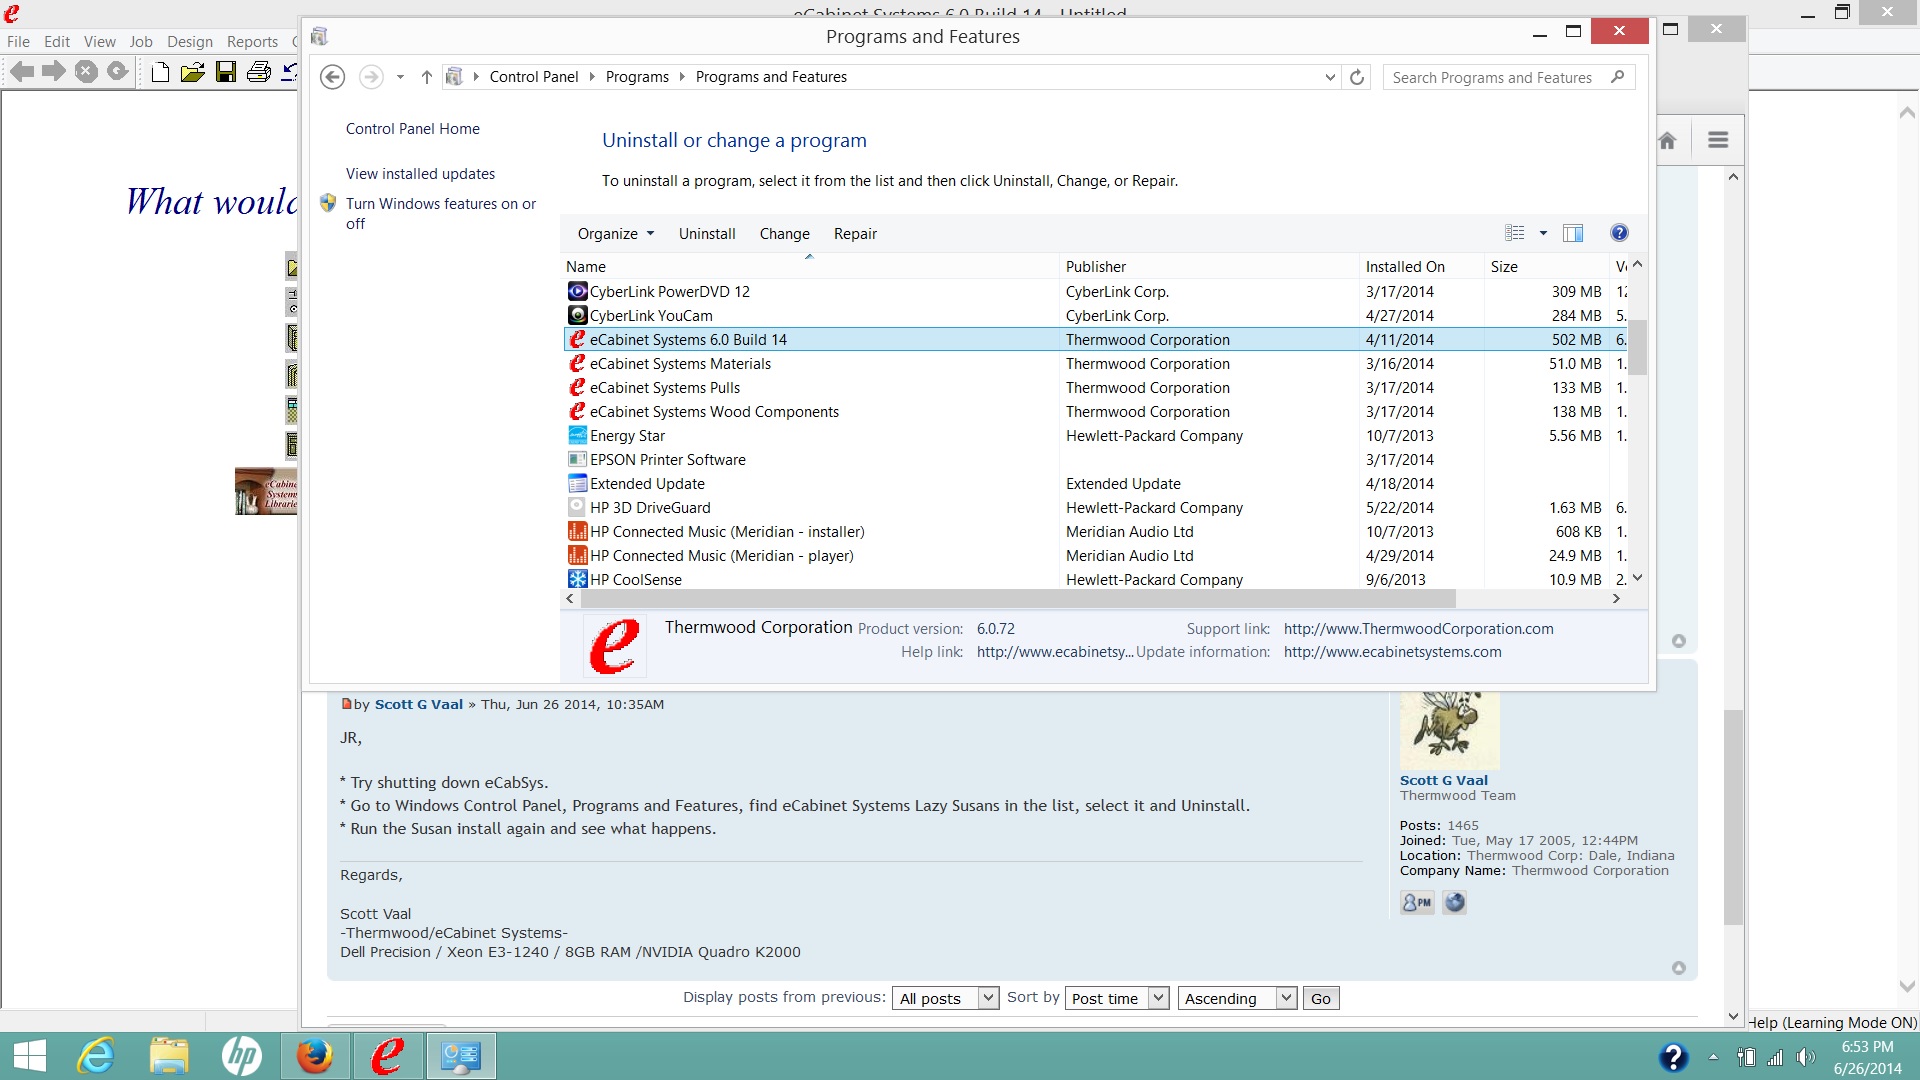The width and height of the screenshot is (1920, 1080).
Task: Launch Firefox from the taskbar
Action: (x=314, y=1056)
